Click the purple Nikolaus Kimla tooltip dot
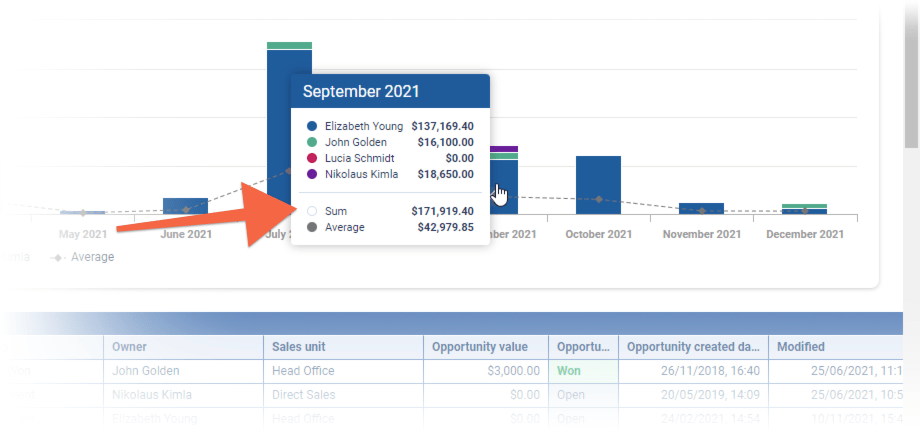920x432 pixels. click(x=312, y=174)
